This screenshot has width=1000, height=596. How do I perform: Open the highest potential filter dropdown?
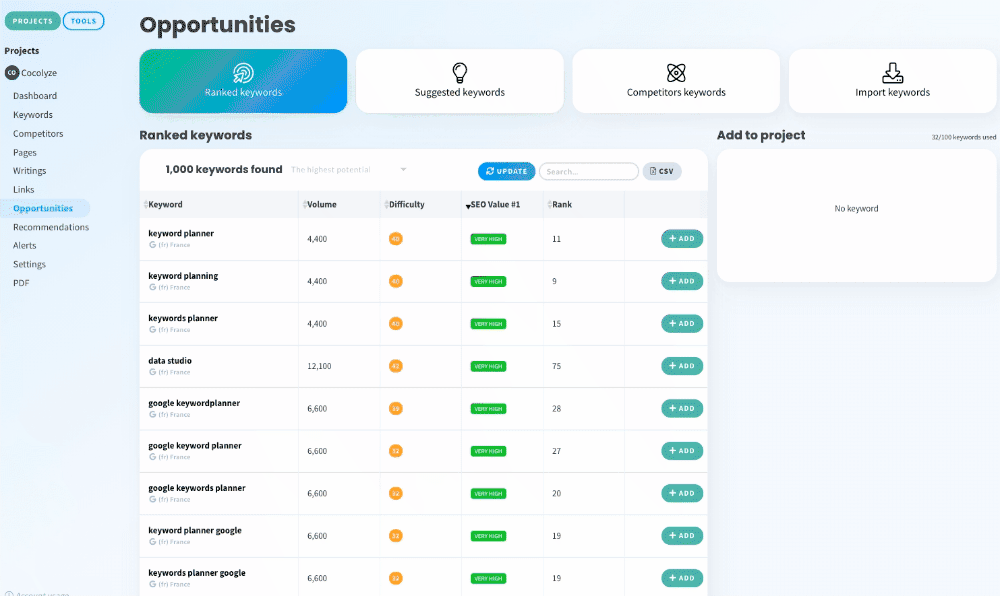point(349,170)
